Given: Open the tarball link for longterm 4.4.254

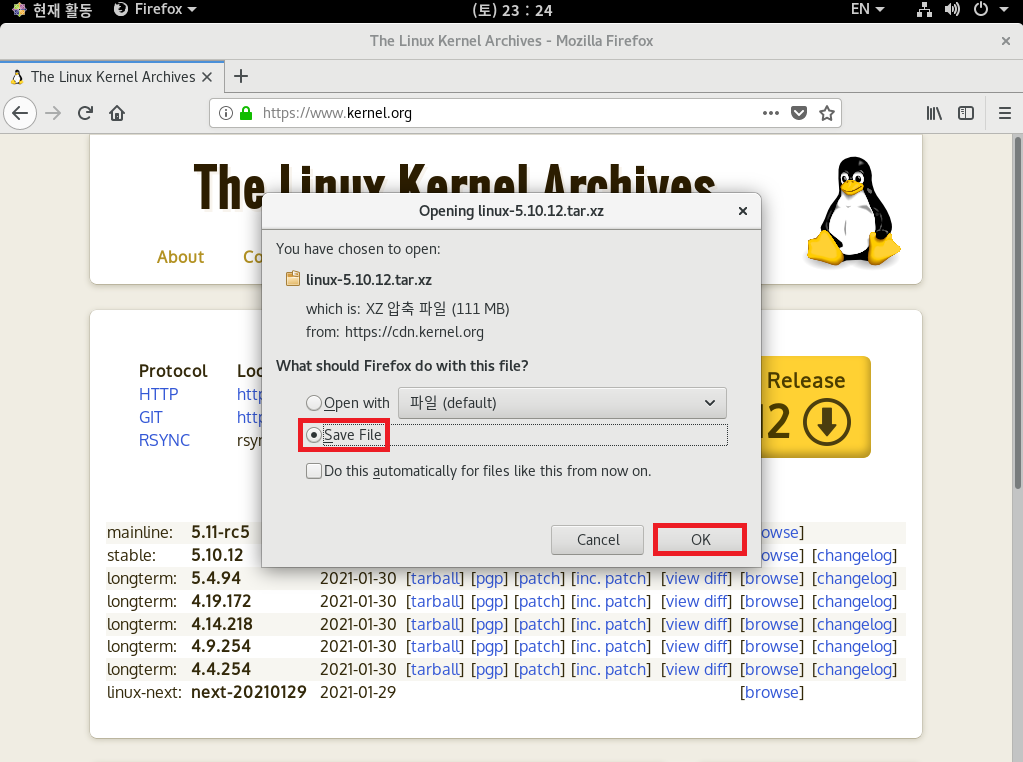Looking at the screenshot, I should pyautogui.click(x=435, y=669).
